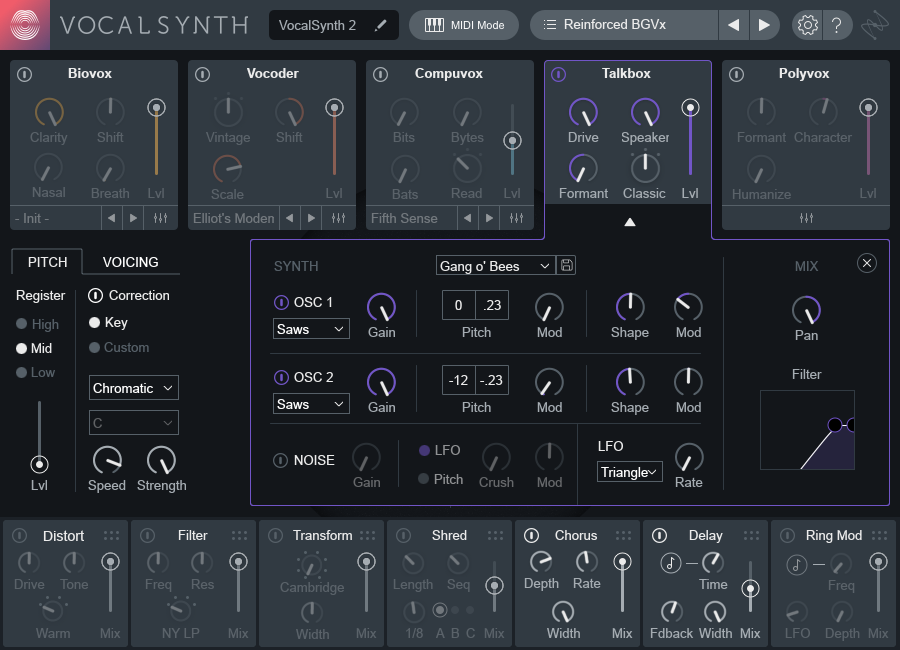Open Biovox advanced settings sliders icon
Image resolution: width=900 pixels, height=650 pixels.
(x=161, y=218)
